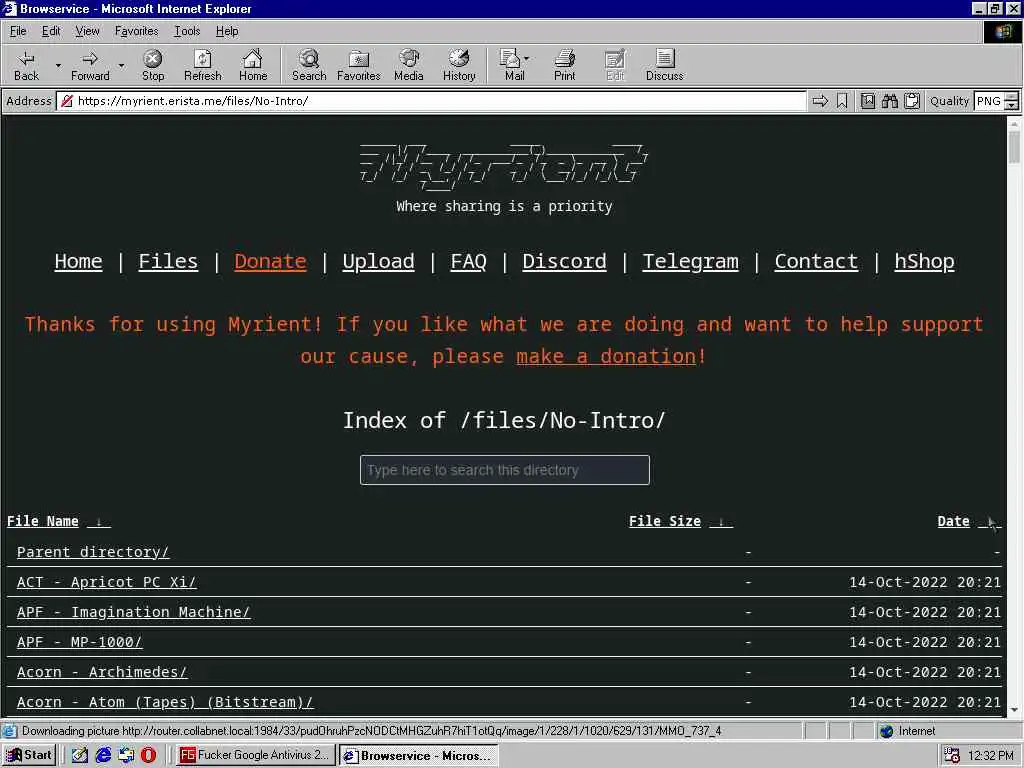
Task: Open the Back button history dropdown arrow
Action: click(x=58, y=65)
